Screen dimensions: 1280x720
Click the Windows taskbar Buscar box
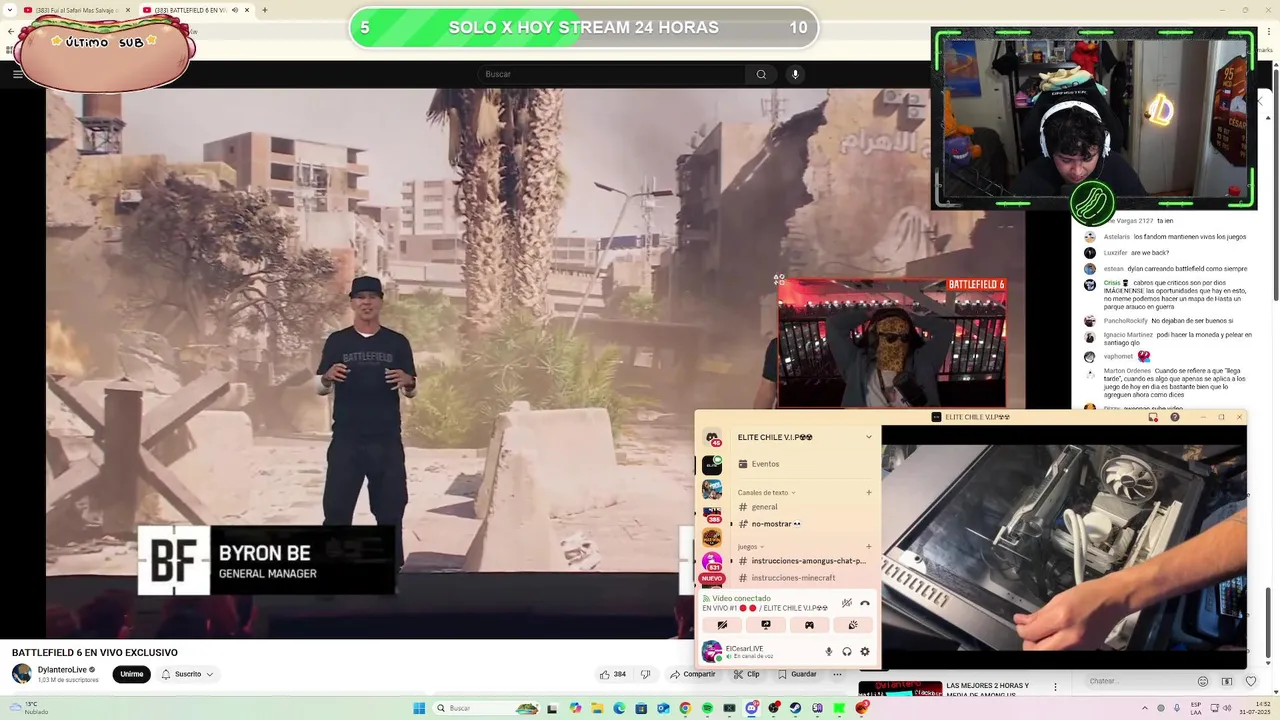(x=485, y=708)
